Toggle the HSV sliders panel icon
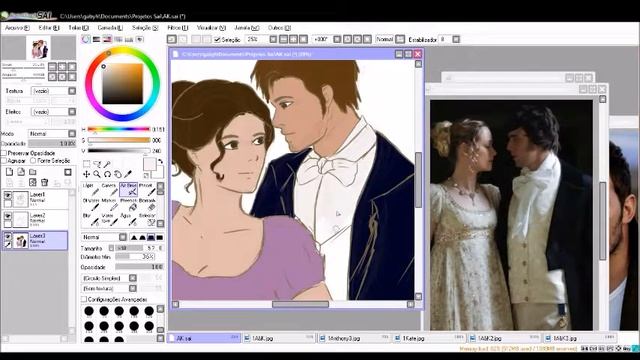The image size is (640, 360). [x=107, y=39]
